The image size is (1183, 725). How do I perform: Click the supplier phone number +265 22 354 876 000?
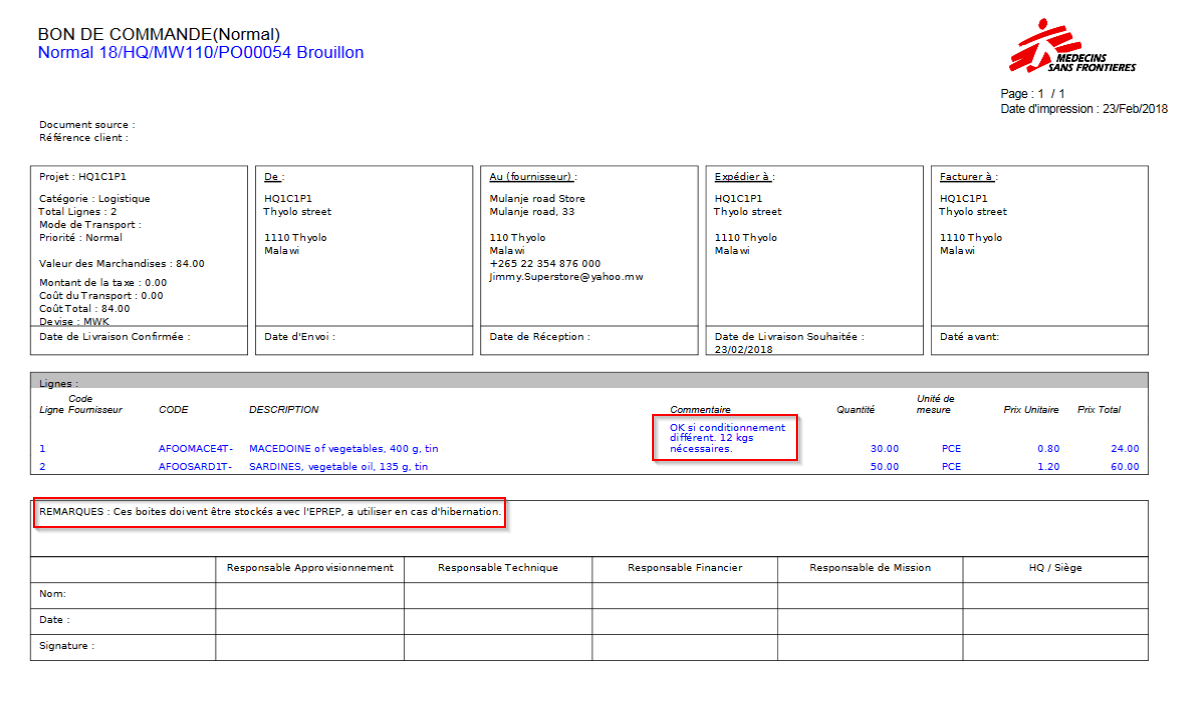pyautogui.click(x=545, y=263)
